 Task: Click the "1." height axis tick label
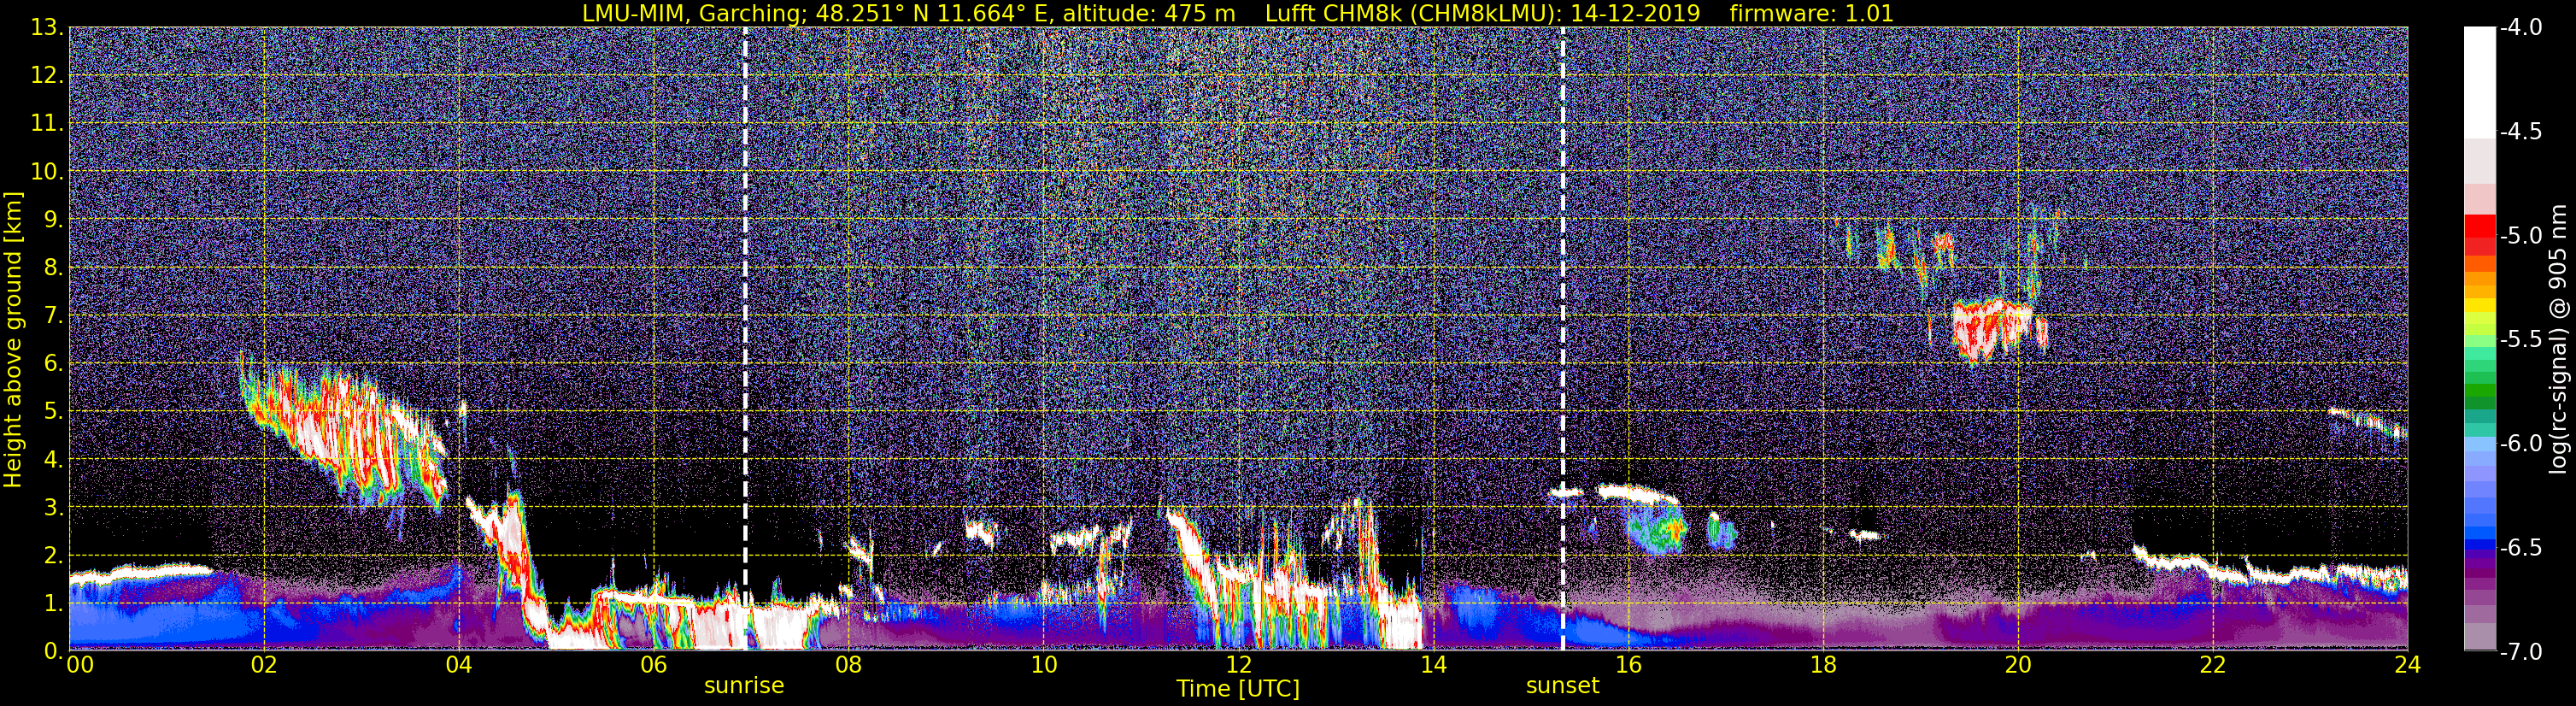[x=53, y=604]
